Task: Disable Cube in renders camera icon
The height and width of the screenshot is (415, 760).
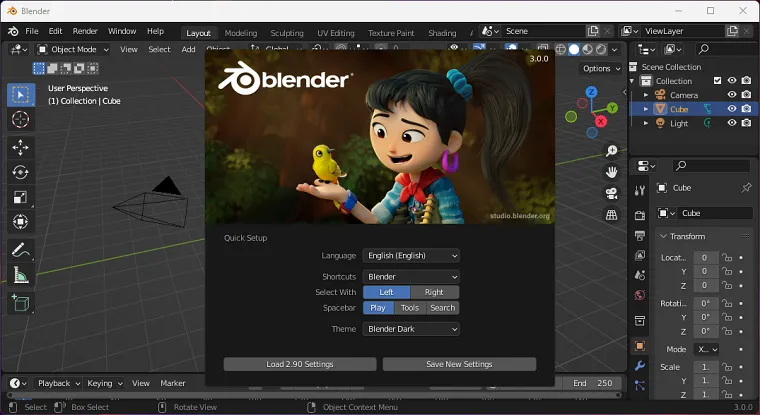Action: click(x=746, y=109)
